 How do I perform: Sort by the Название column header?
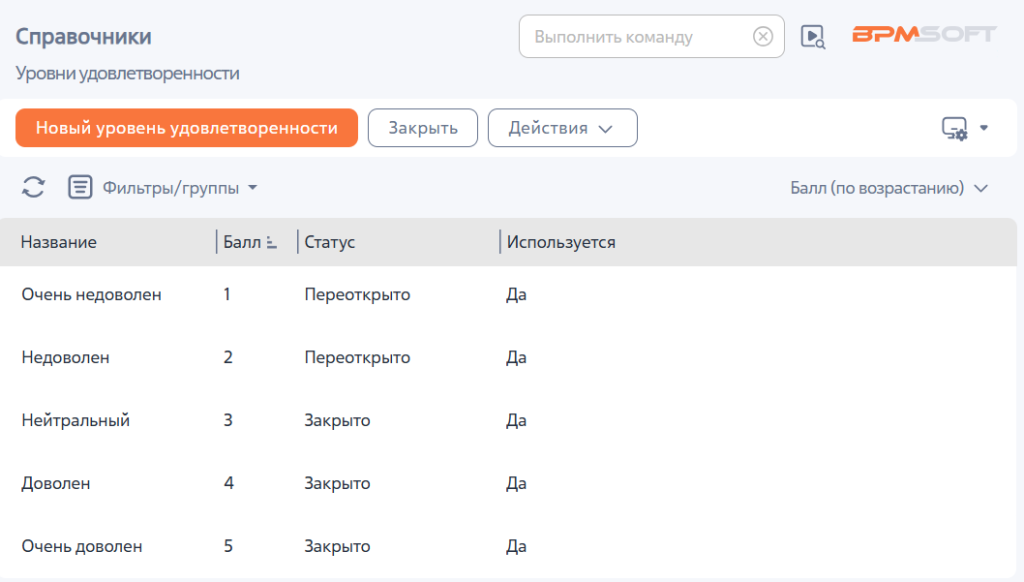[x=59, y=242]
